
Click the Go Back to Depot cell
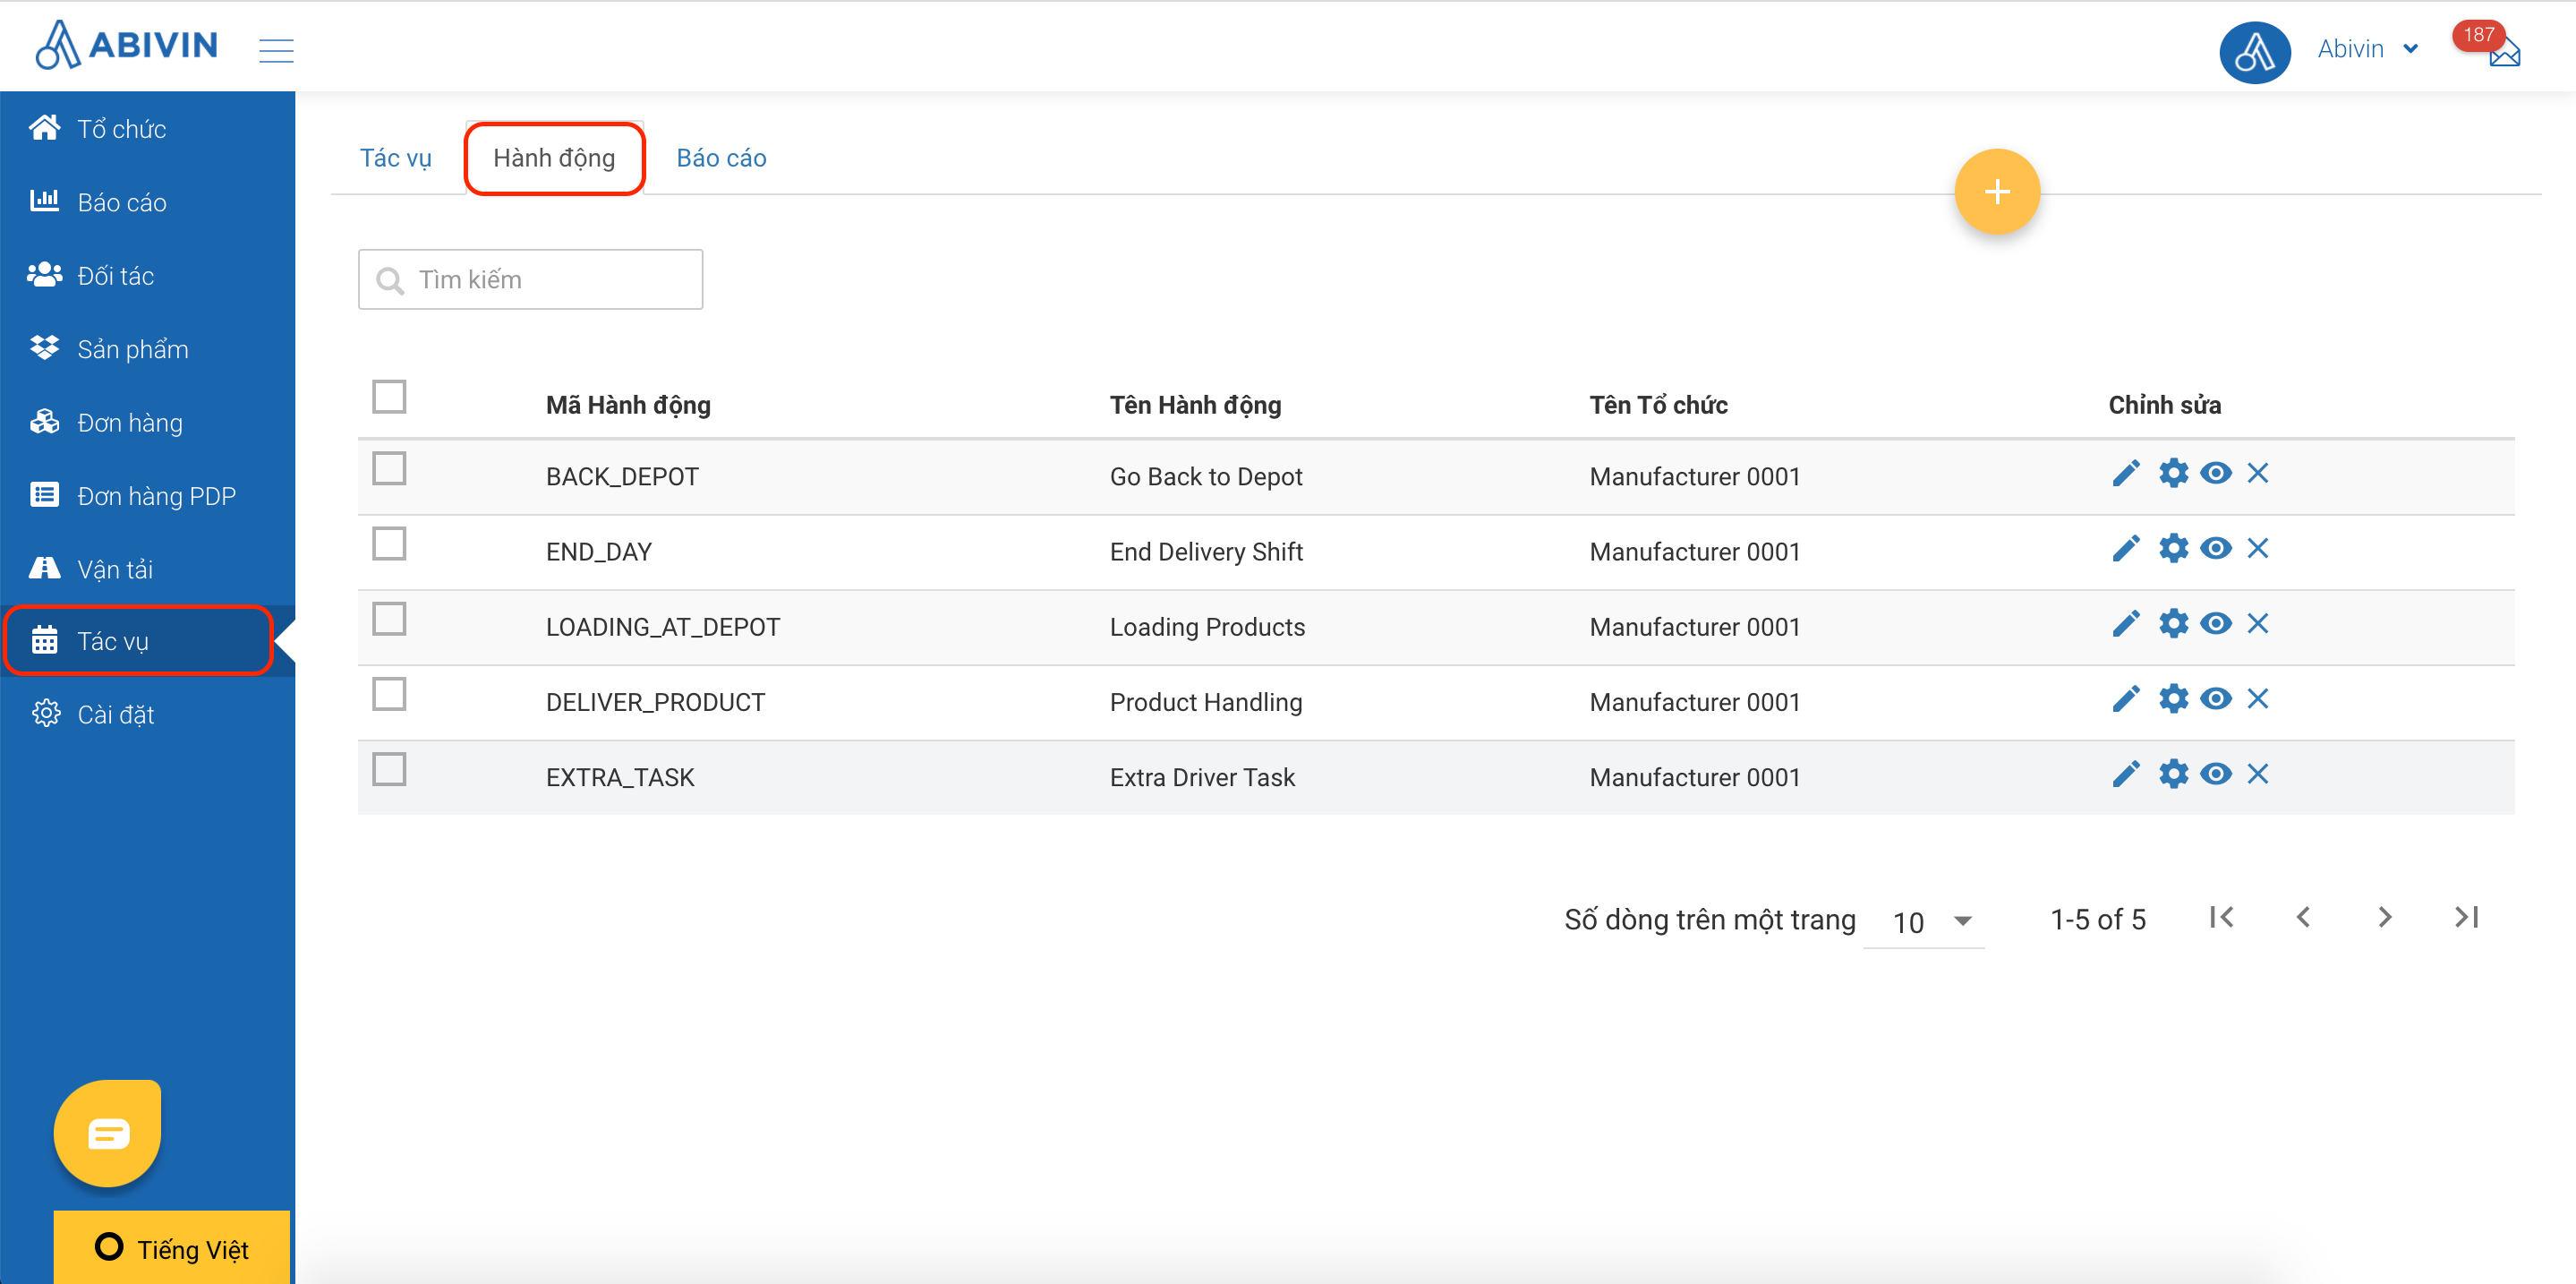point(1206,477)
